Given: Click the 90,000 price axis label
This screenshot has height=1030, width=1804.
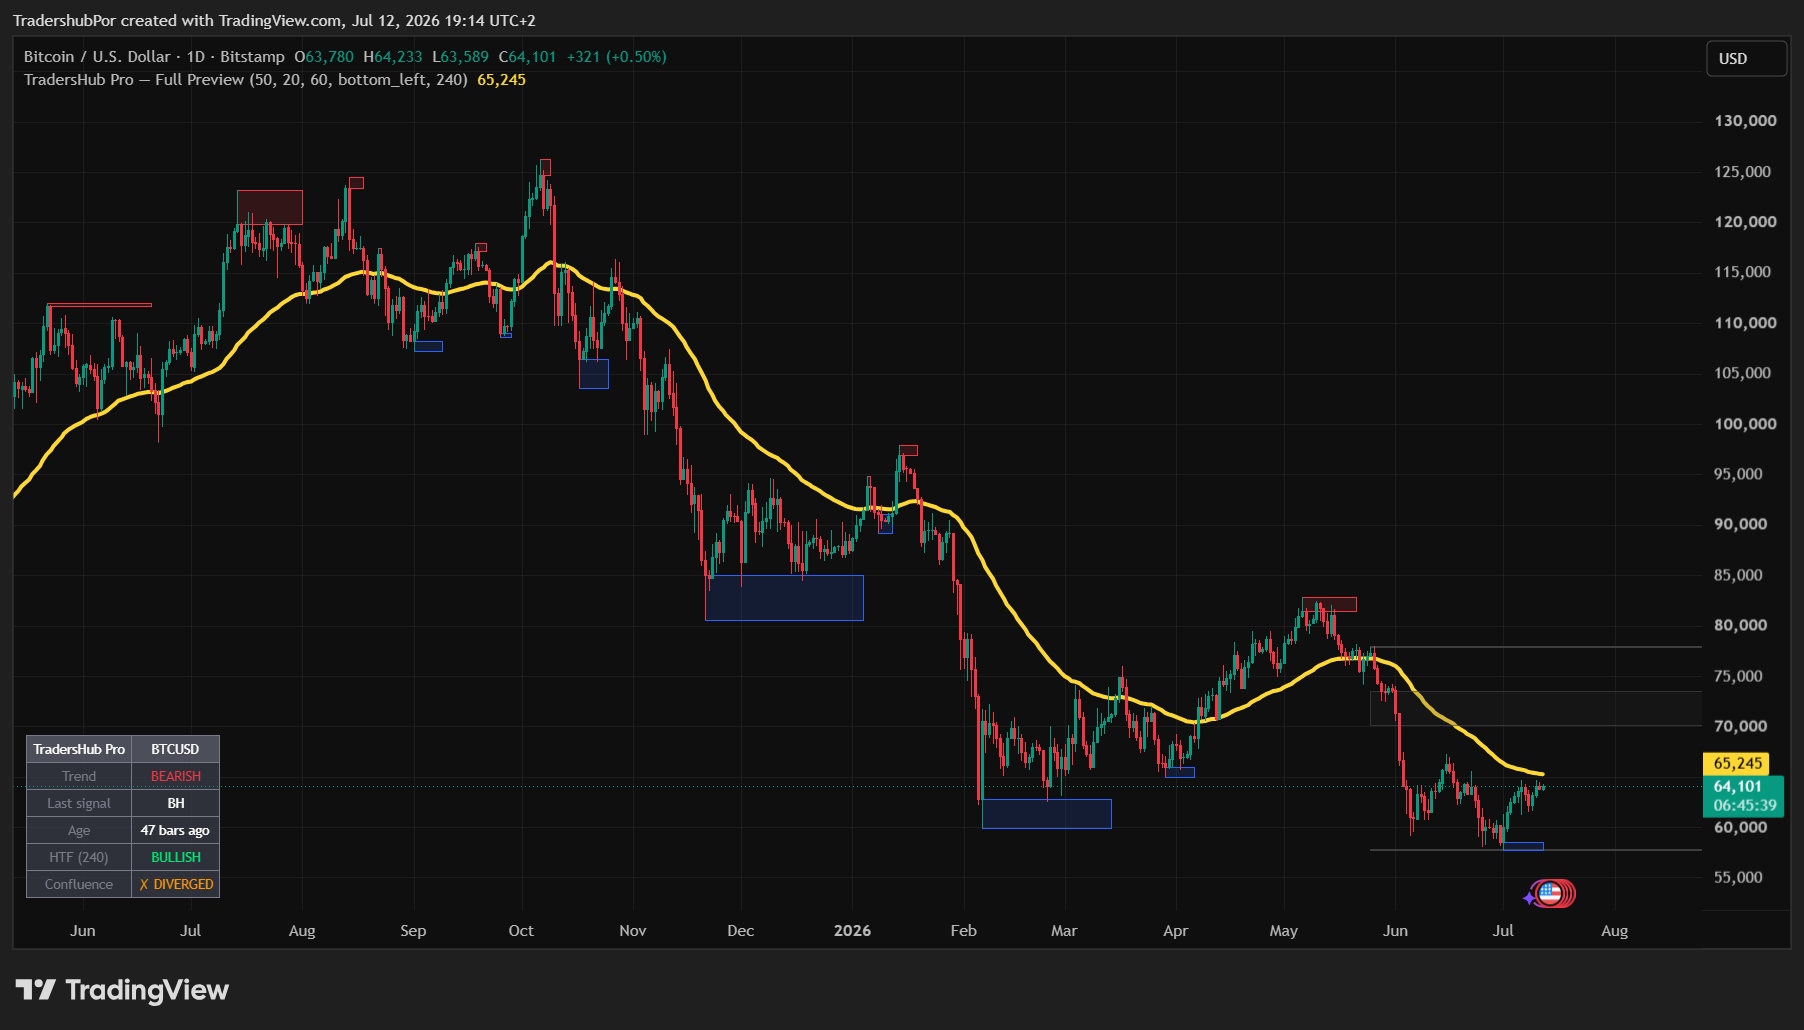Looking at the screenshot, I should (x=1740, y=524).
